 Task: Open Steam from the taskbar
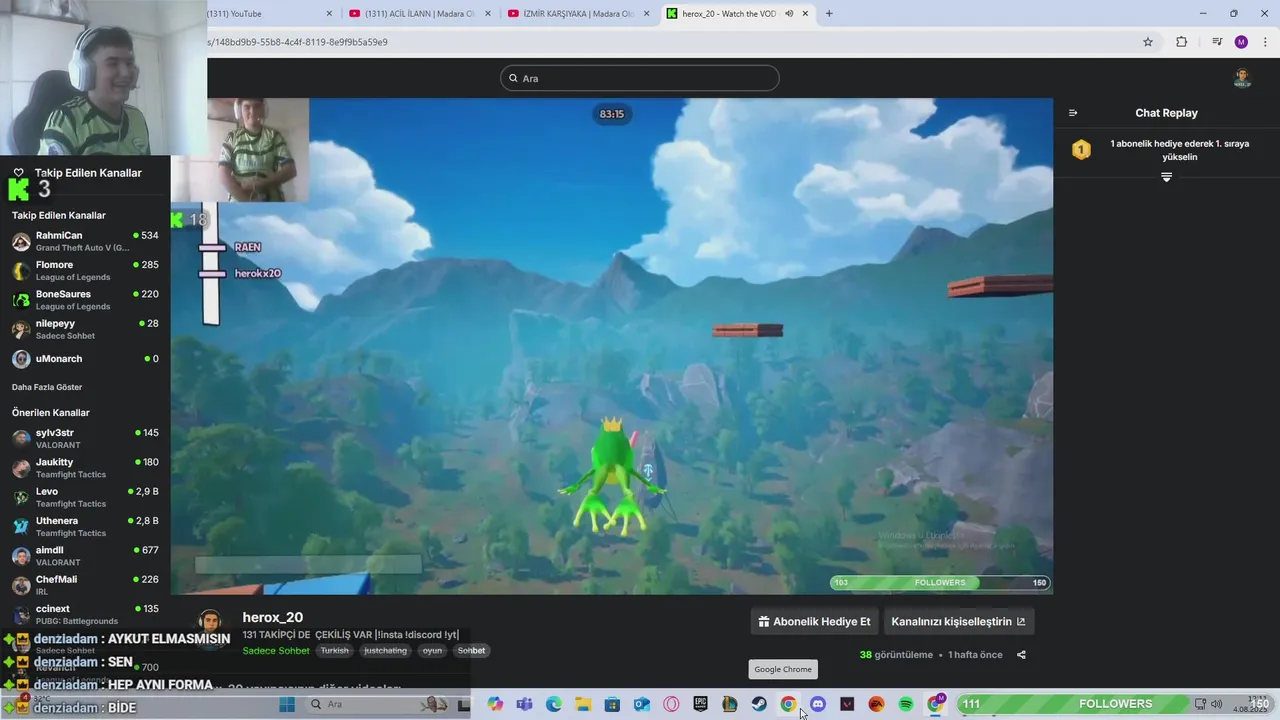point(759,705)
